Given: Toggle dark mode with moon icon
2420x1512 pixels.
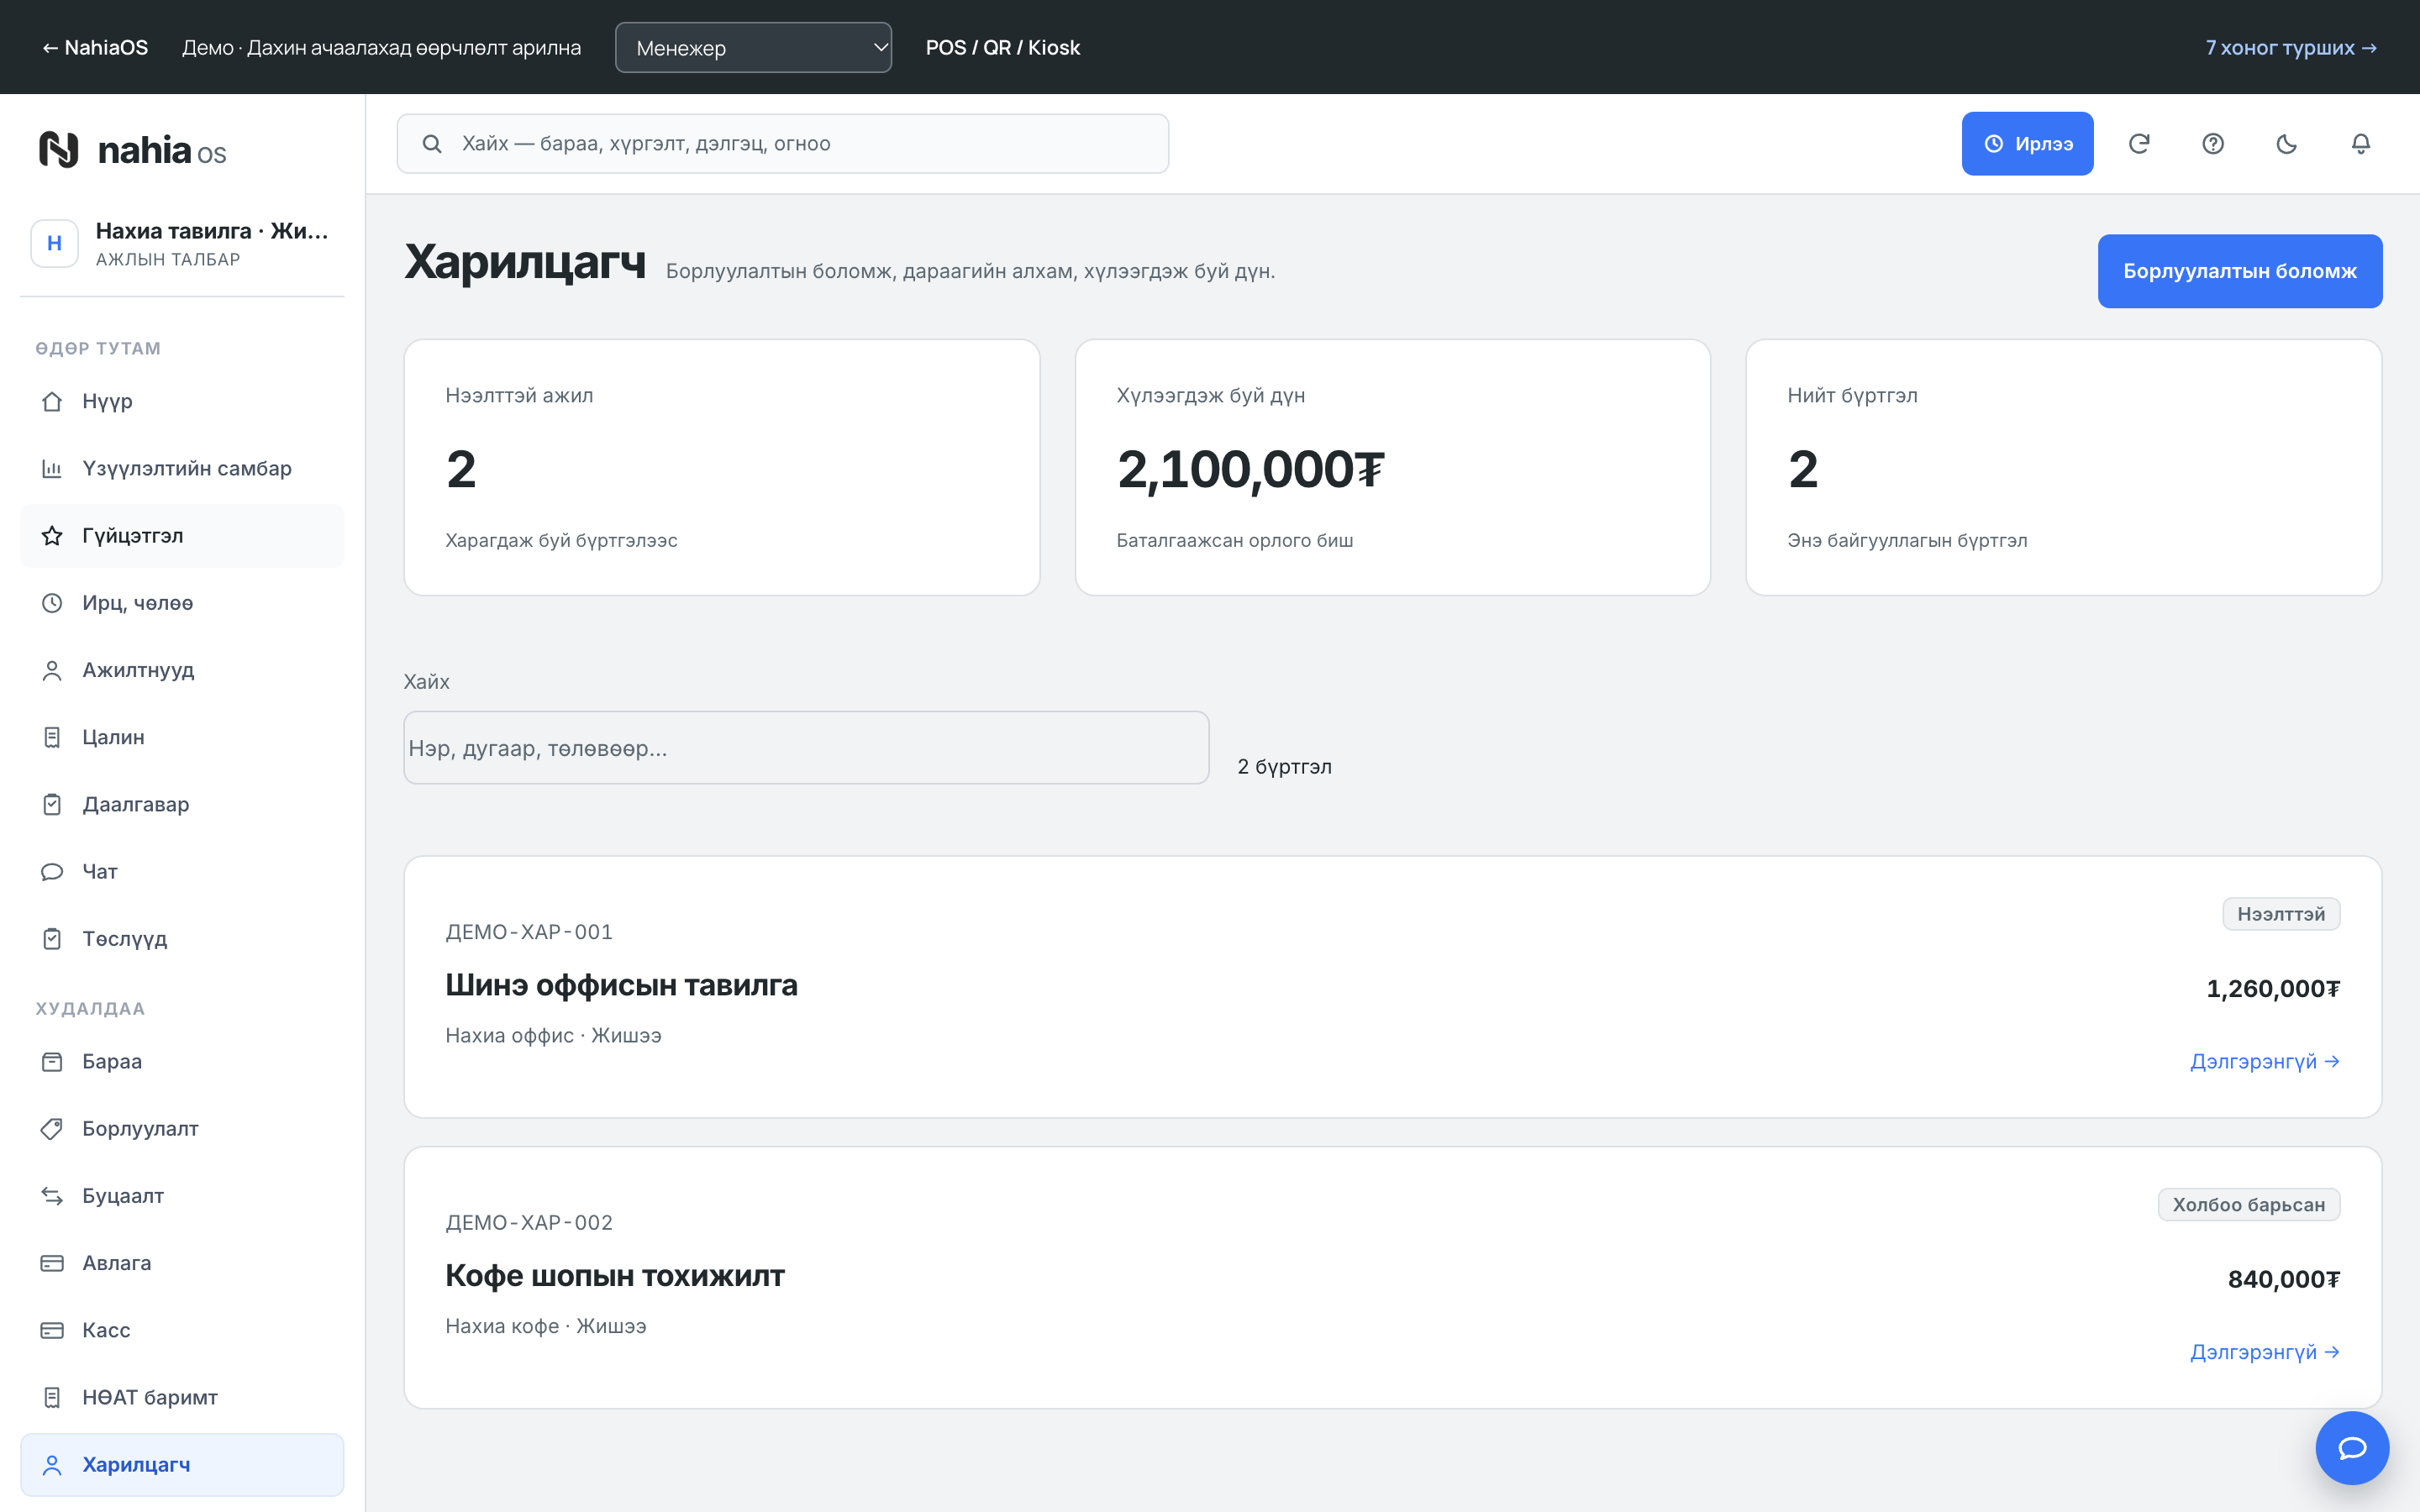Looking at the screenshot, I should point(2287,144).
